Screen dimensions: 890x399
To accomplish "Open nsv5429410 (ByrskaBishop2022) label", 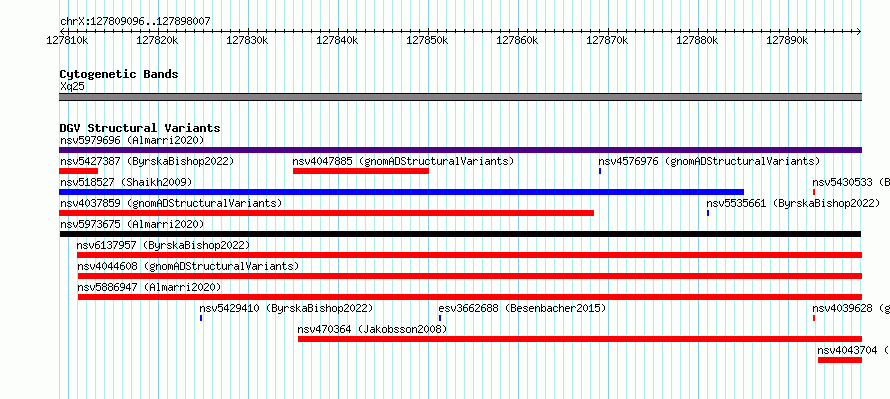I will (286, 308).
